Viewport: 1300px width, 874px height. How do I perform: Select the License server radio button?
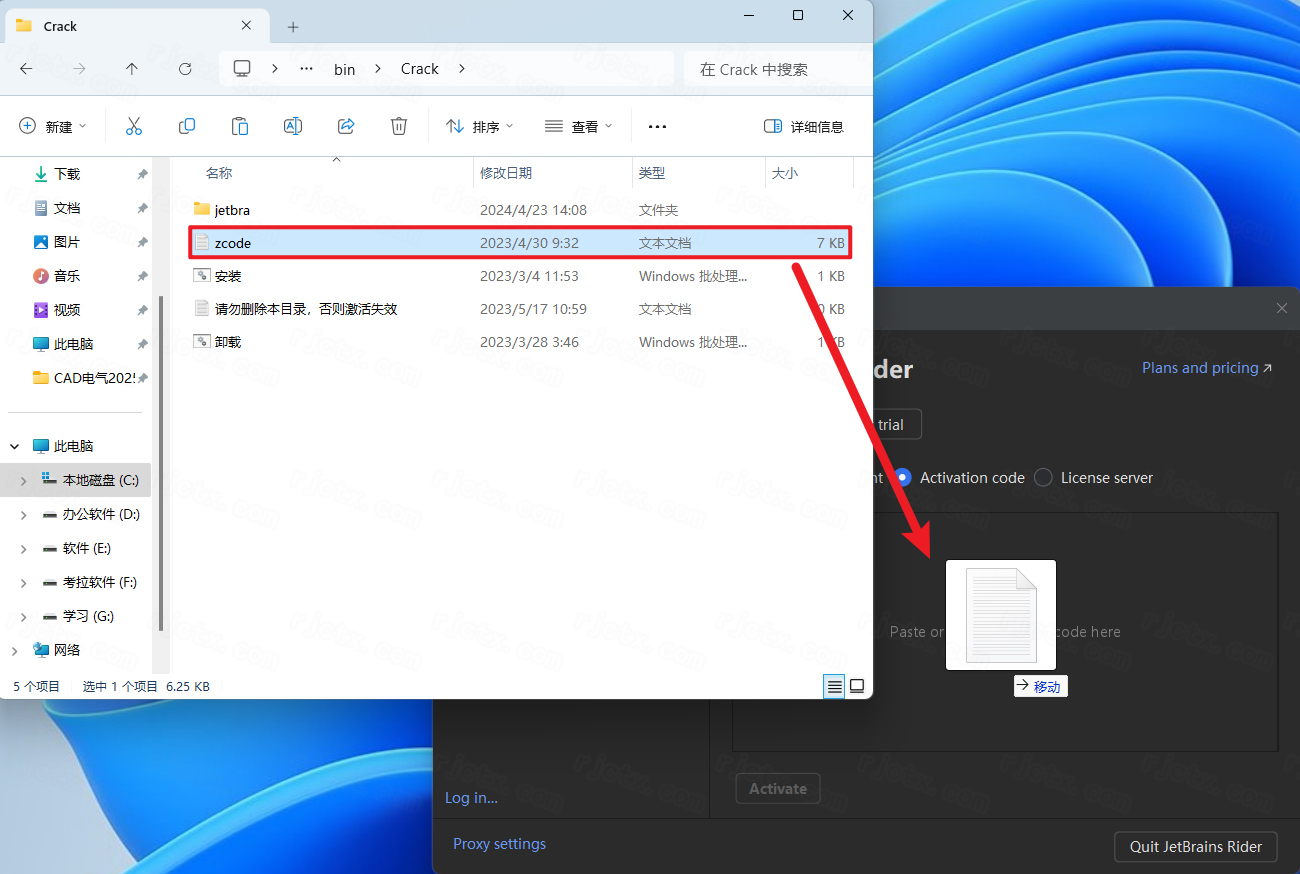pyautogui.click(x=1043, y=478)
